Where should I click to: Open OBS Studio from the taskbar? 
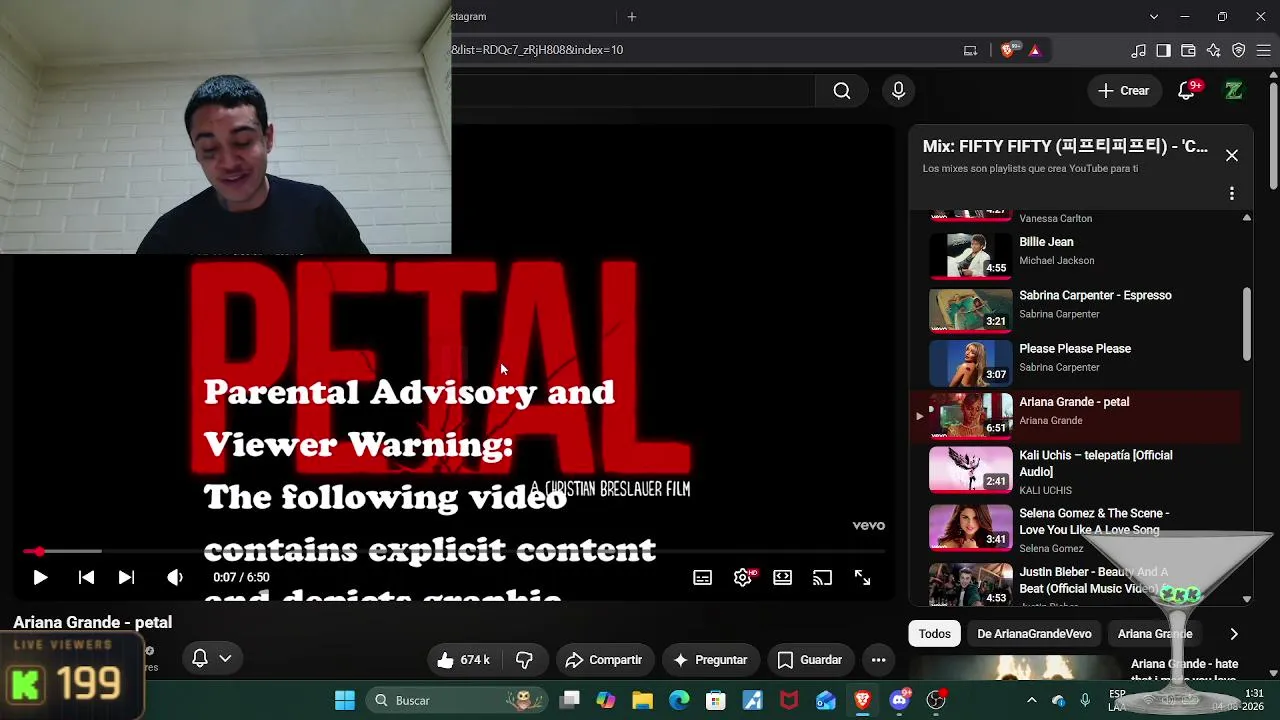(936, 700)
